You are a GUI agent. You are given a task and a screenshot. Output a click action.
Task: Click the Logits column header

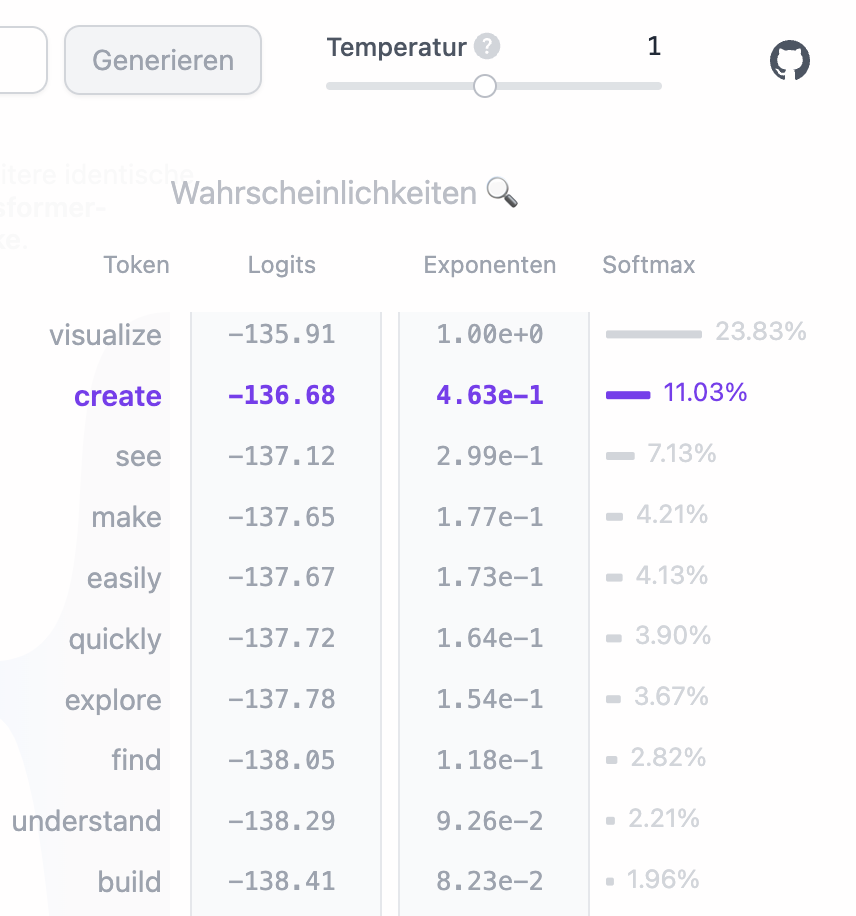(x=281, y=265)
